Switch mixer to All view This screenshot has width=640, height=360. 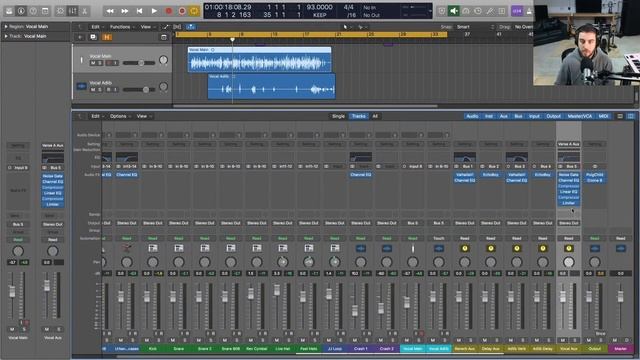pos(375,116)
